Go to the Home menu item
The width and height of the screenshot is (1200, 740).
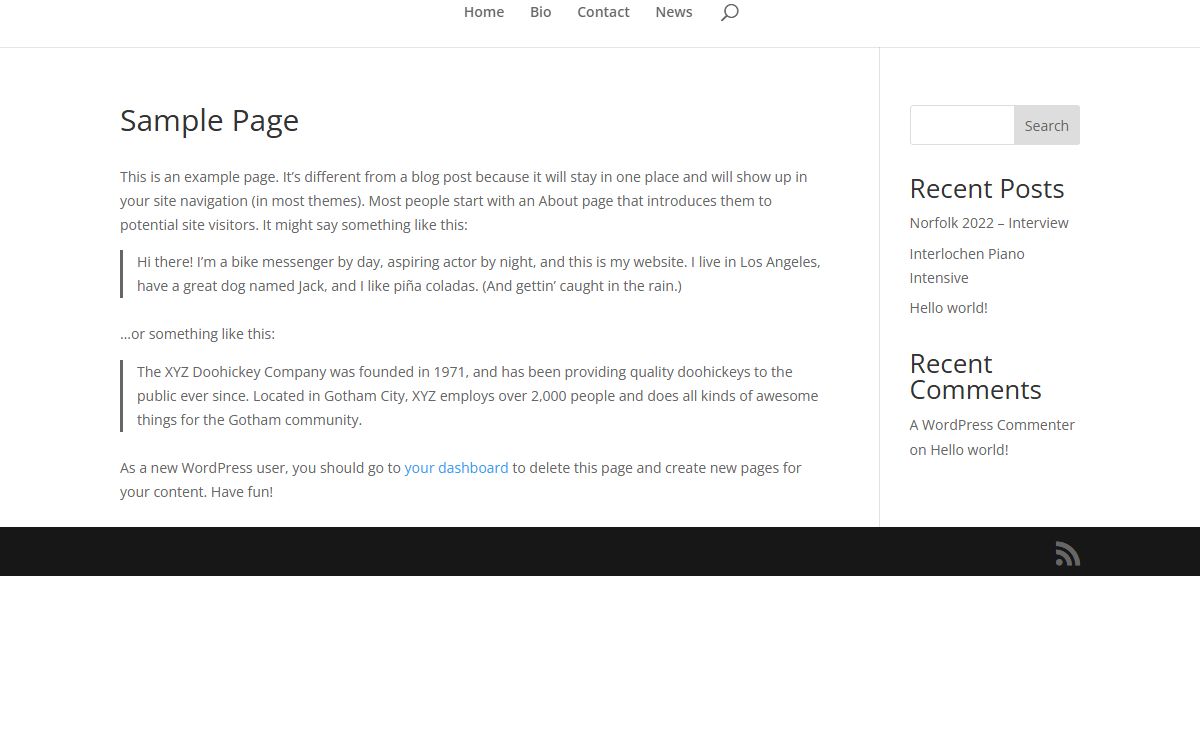pos(484,12)
